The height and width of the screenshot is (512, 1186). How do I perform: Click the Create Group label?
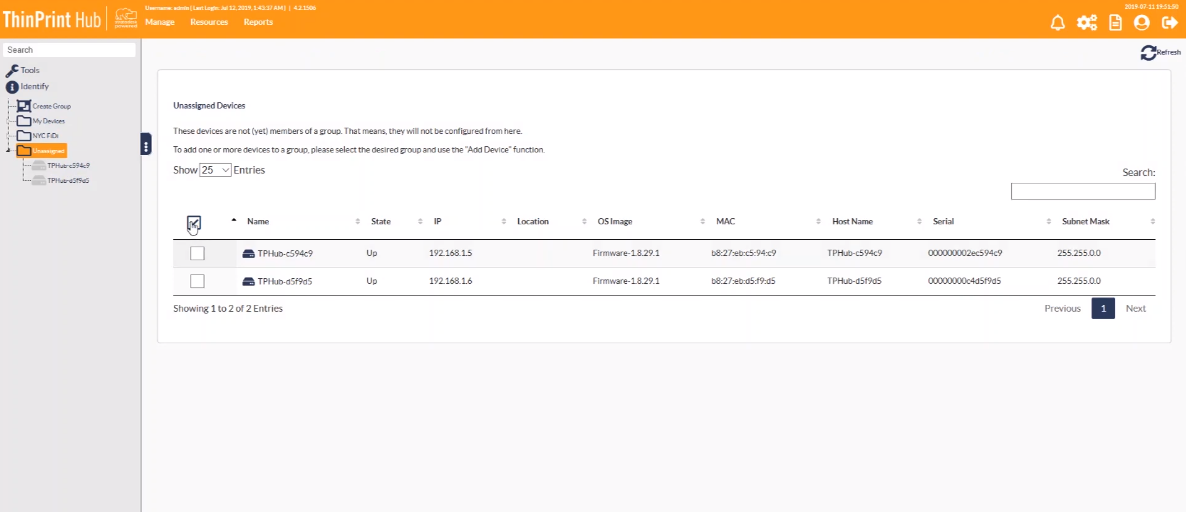point(51,106)
